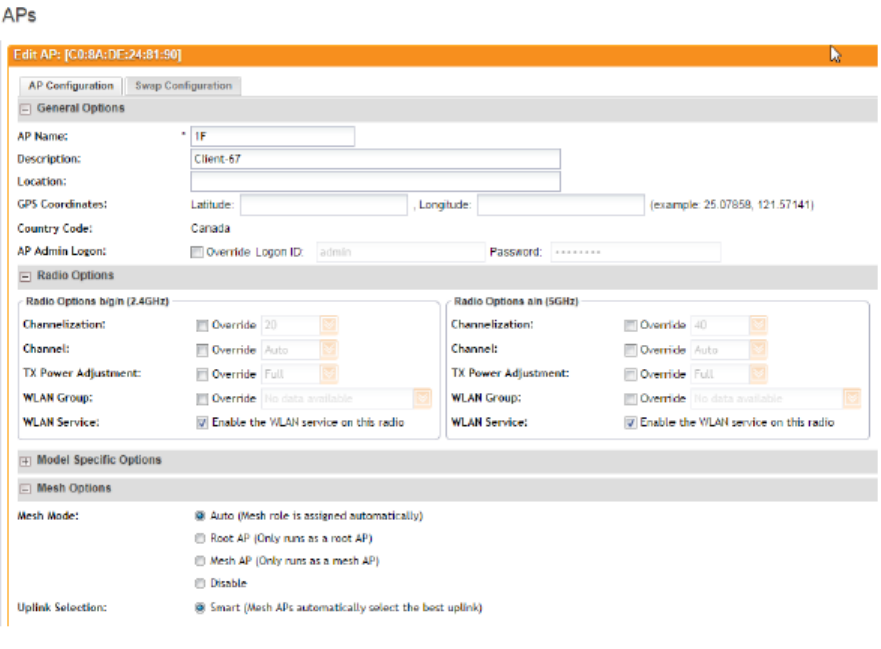This screenshot has height=649, width=881.
Task: Open the 2.4GHz Channelization dropdown arrow
Action: (x=329, y=325)
